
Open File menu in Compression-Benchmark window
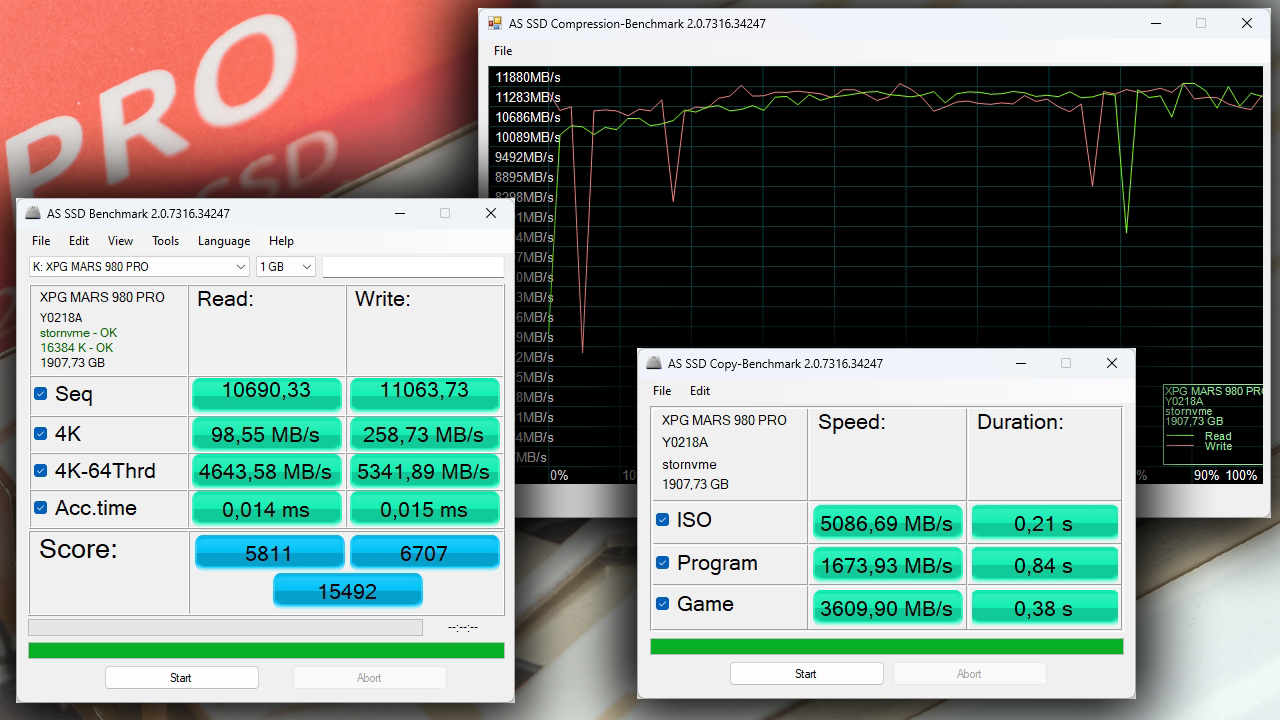coord(503,51)
